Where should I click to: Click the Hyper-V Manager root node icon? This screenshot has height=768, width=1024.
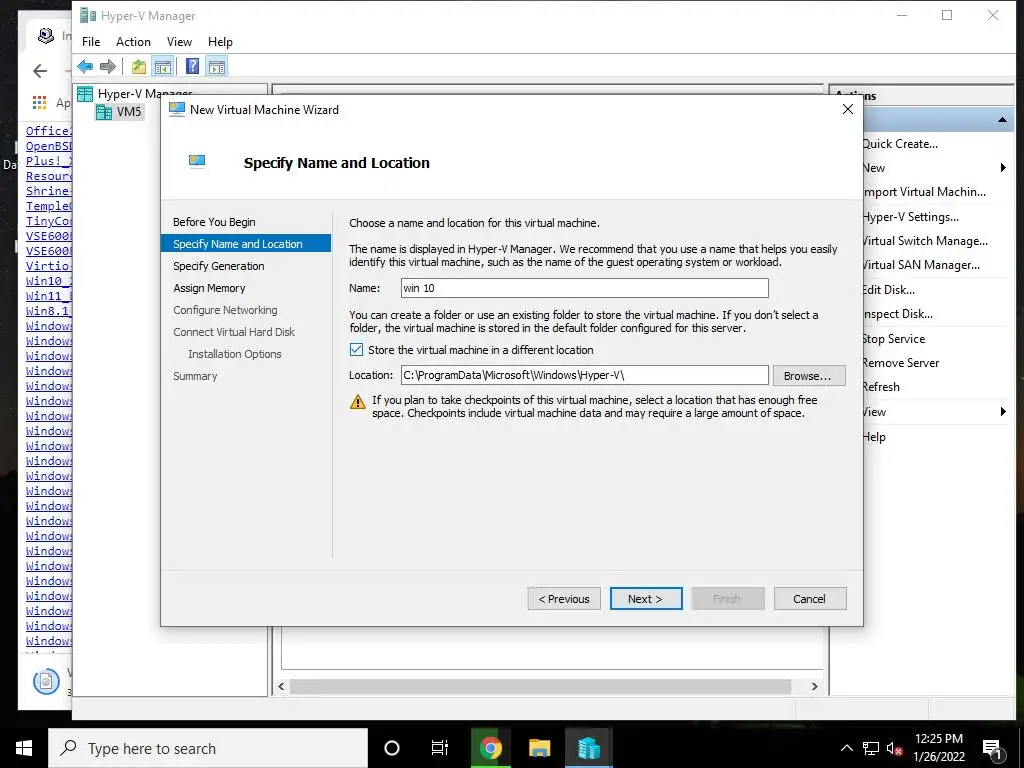[85, 94]
